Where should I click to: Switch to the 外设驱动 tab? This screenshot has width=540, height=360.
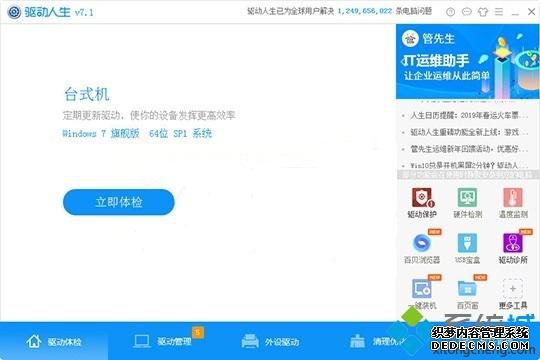click(x=270, y=341)
